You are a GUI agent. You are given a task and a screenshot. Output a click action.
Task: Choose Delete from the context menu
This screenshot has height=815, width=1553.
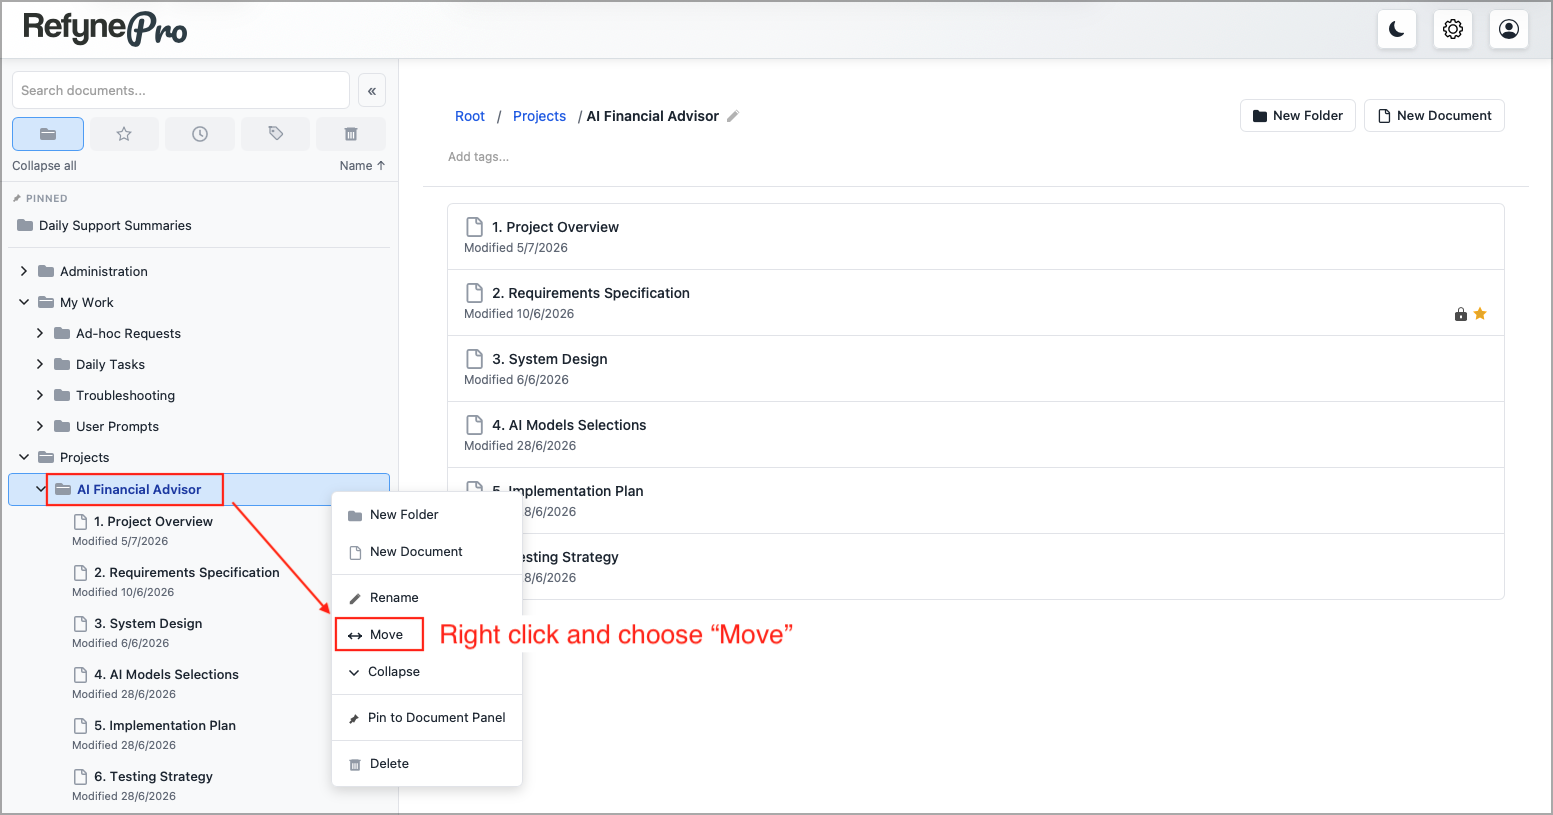coord(427,764)
